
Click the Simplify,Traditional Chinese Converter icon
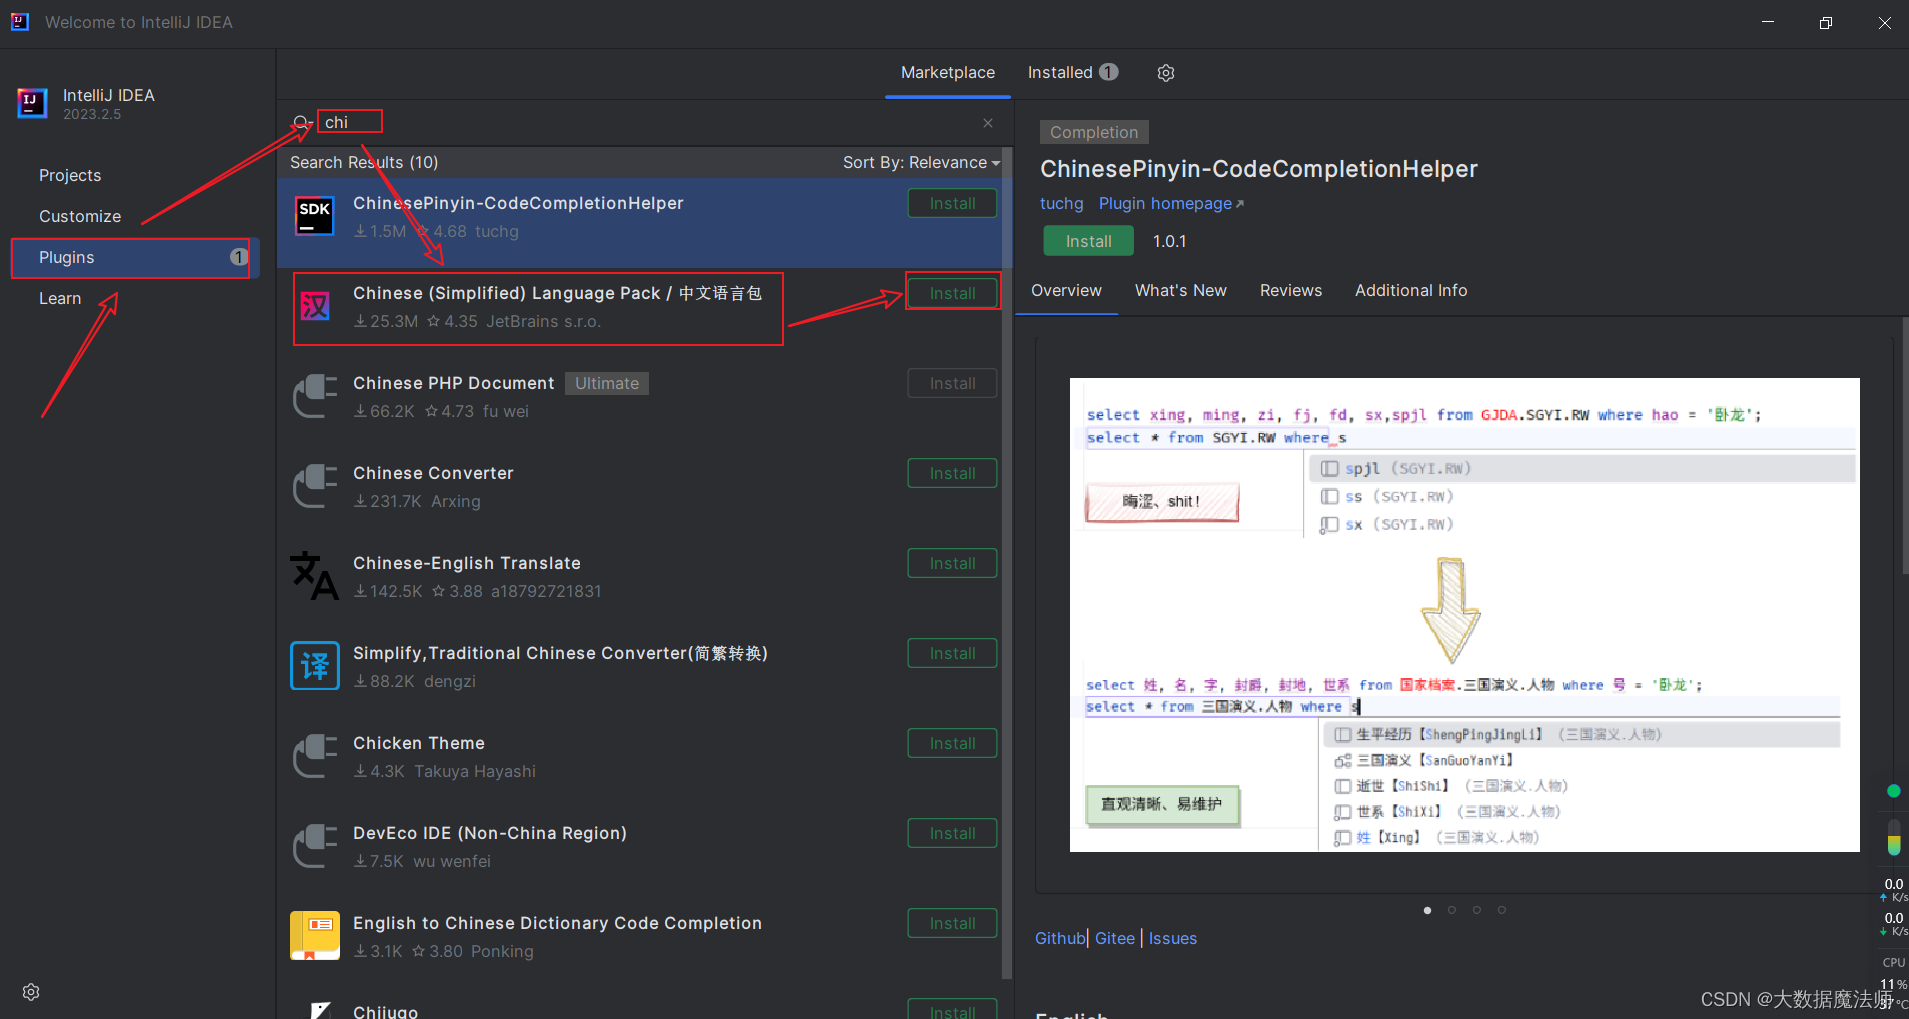(315, 666)
